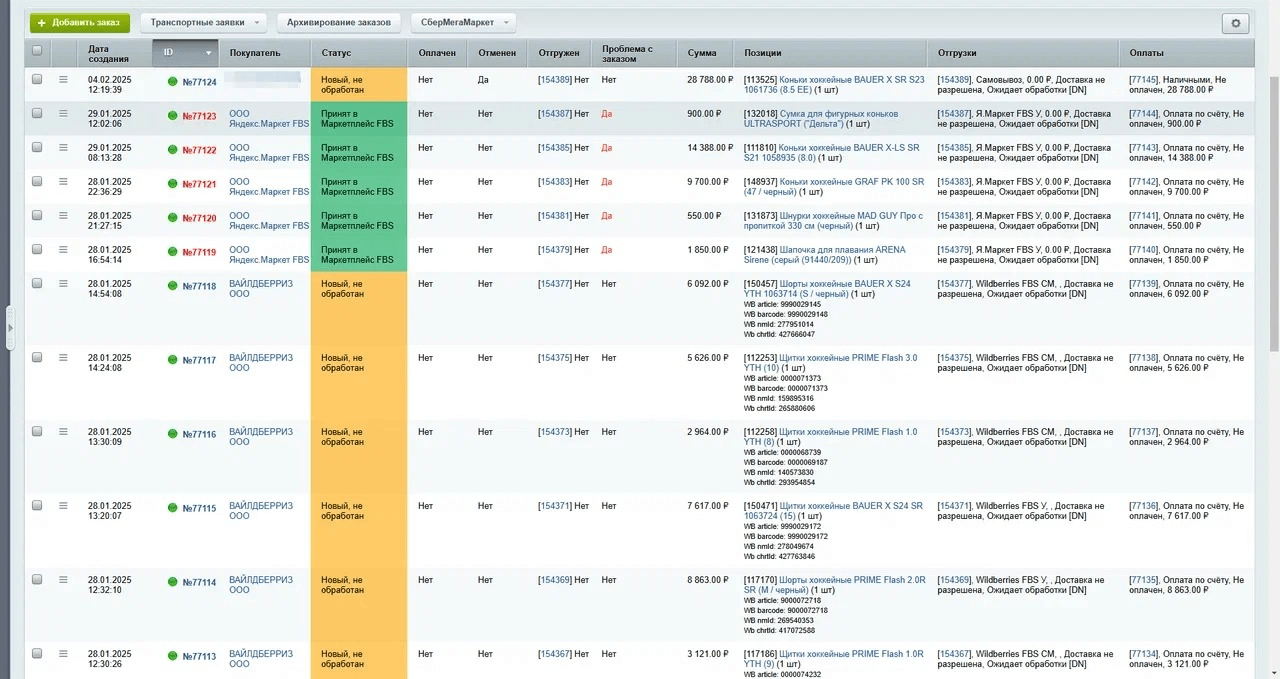
Task: Click the Добавить заказ button
Action: click(80, 22)
